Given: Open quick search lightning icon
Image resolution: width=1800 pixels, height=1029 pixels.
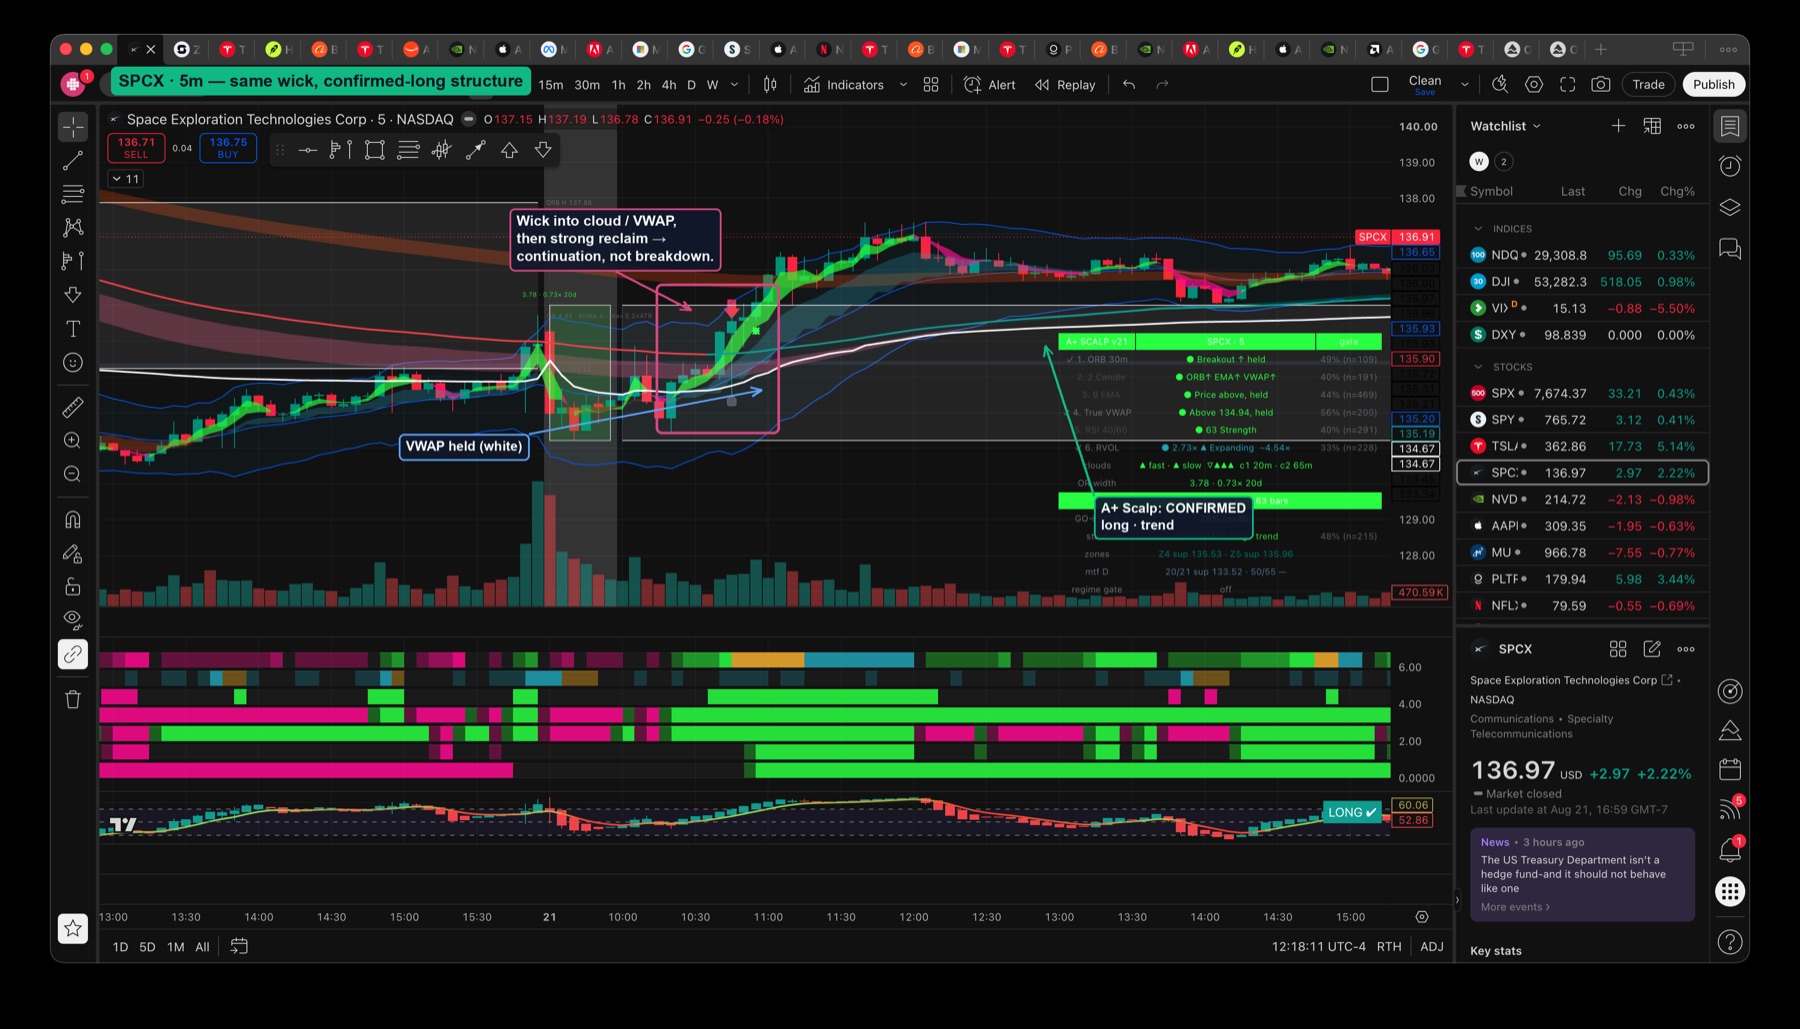Looking at the screenshot, I should [1500, 85].
